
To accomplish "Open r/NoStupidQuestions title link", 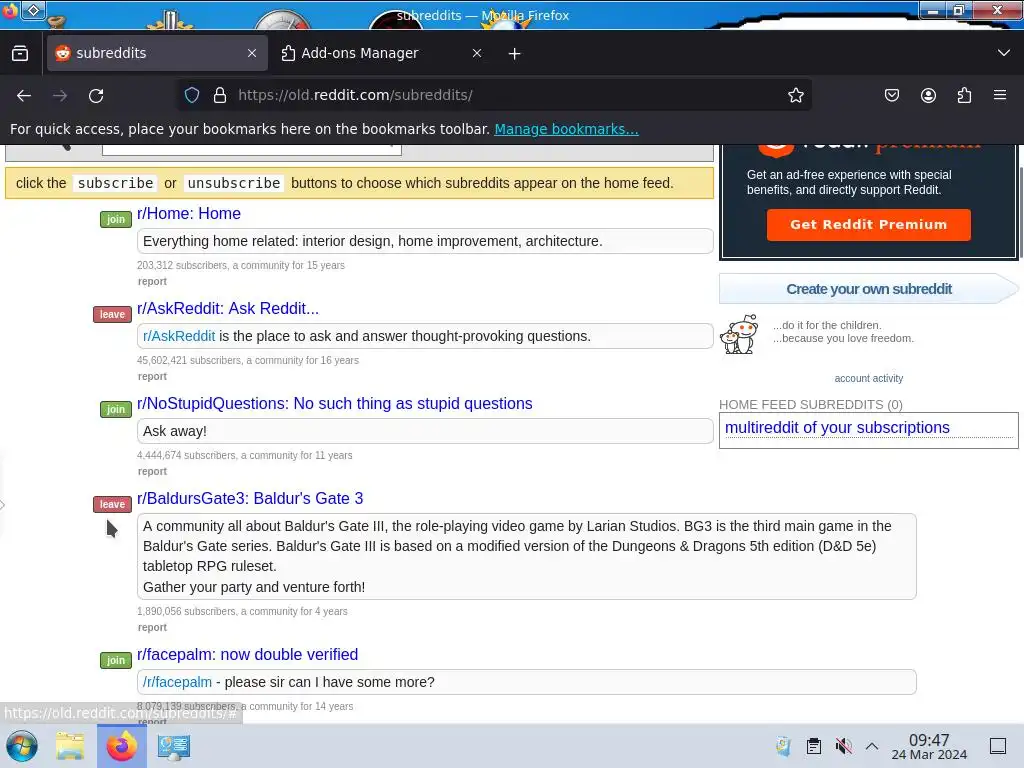I will pos(334,404).
